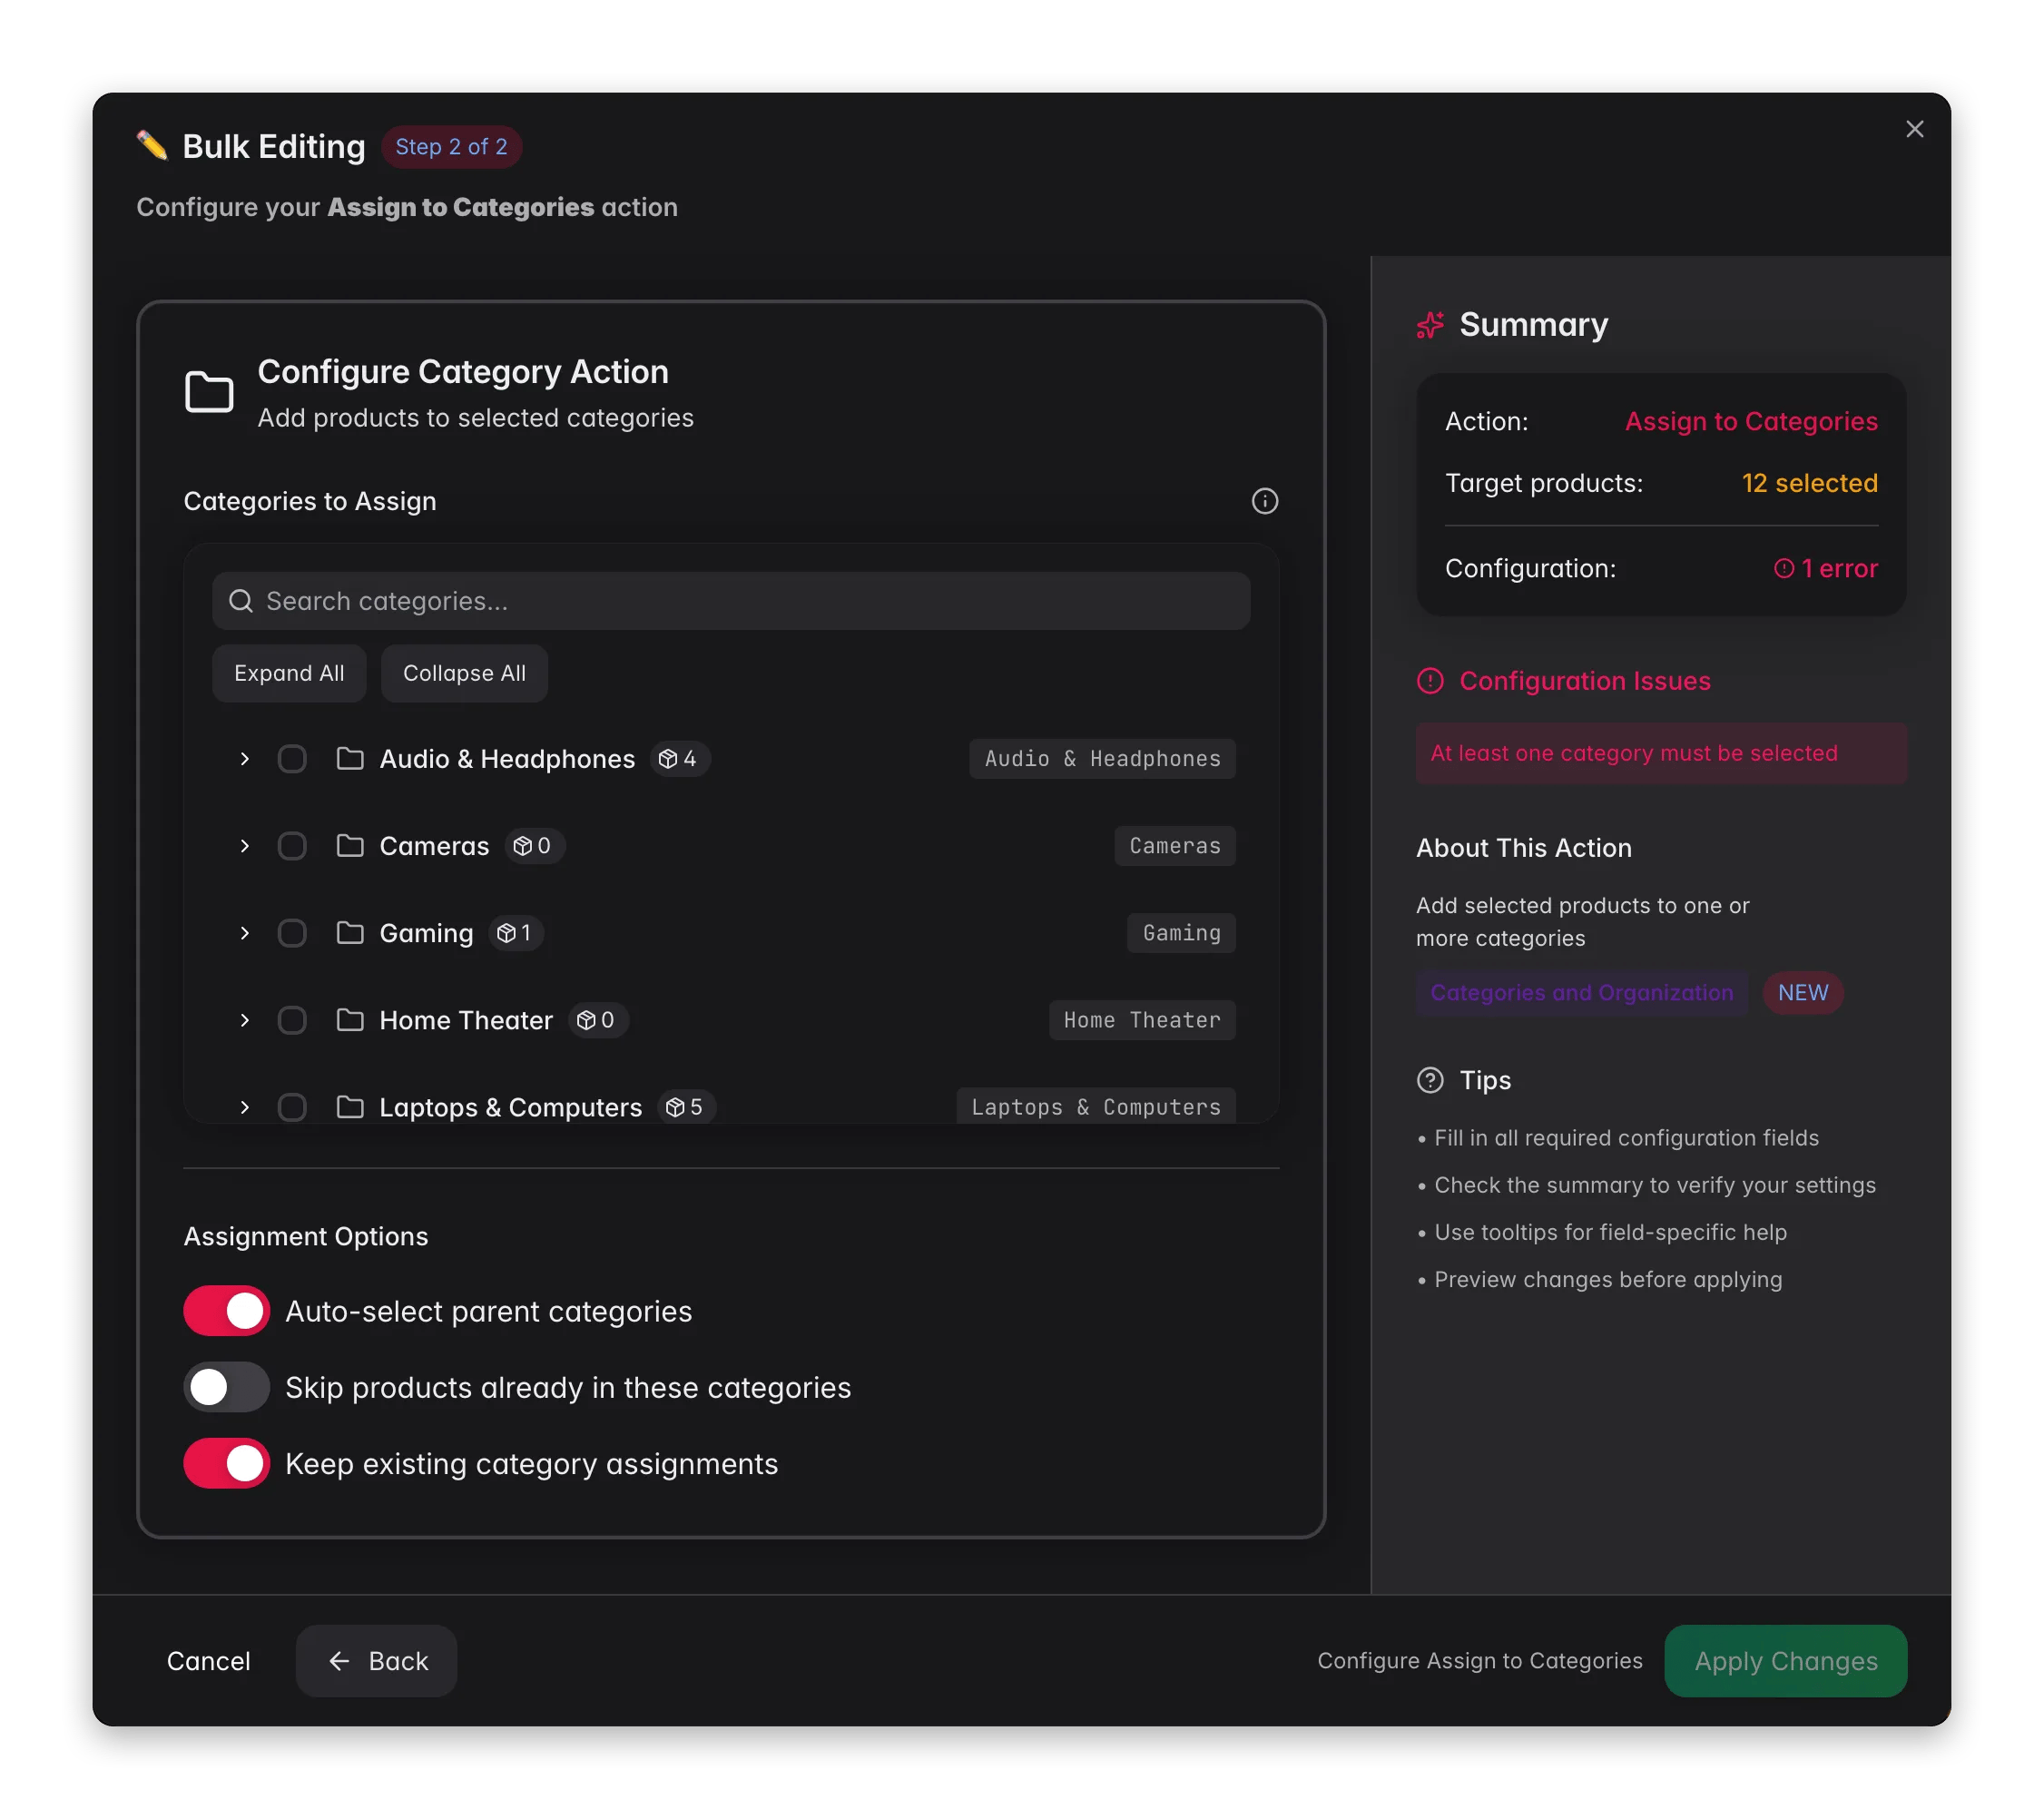The image size is (2044, 1819).
Task: Select the Home Theater tree row label
Action: click(466, 1020)
